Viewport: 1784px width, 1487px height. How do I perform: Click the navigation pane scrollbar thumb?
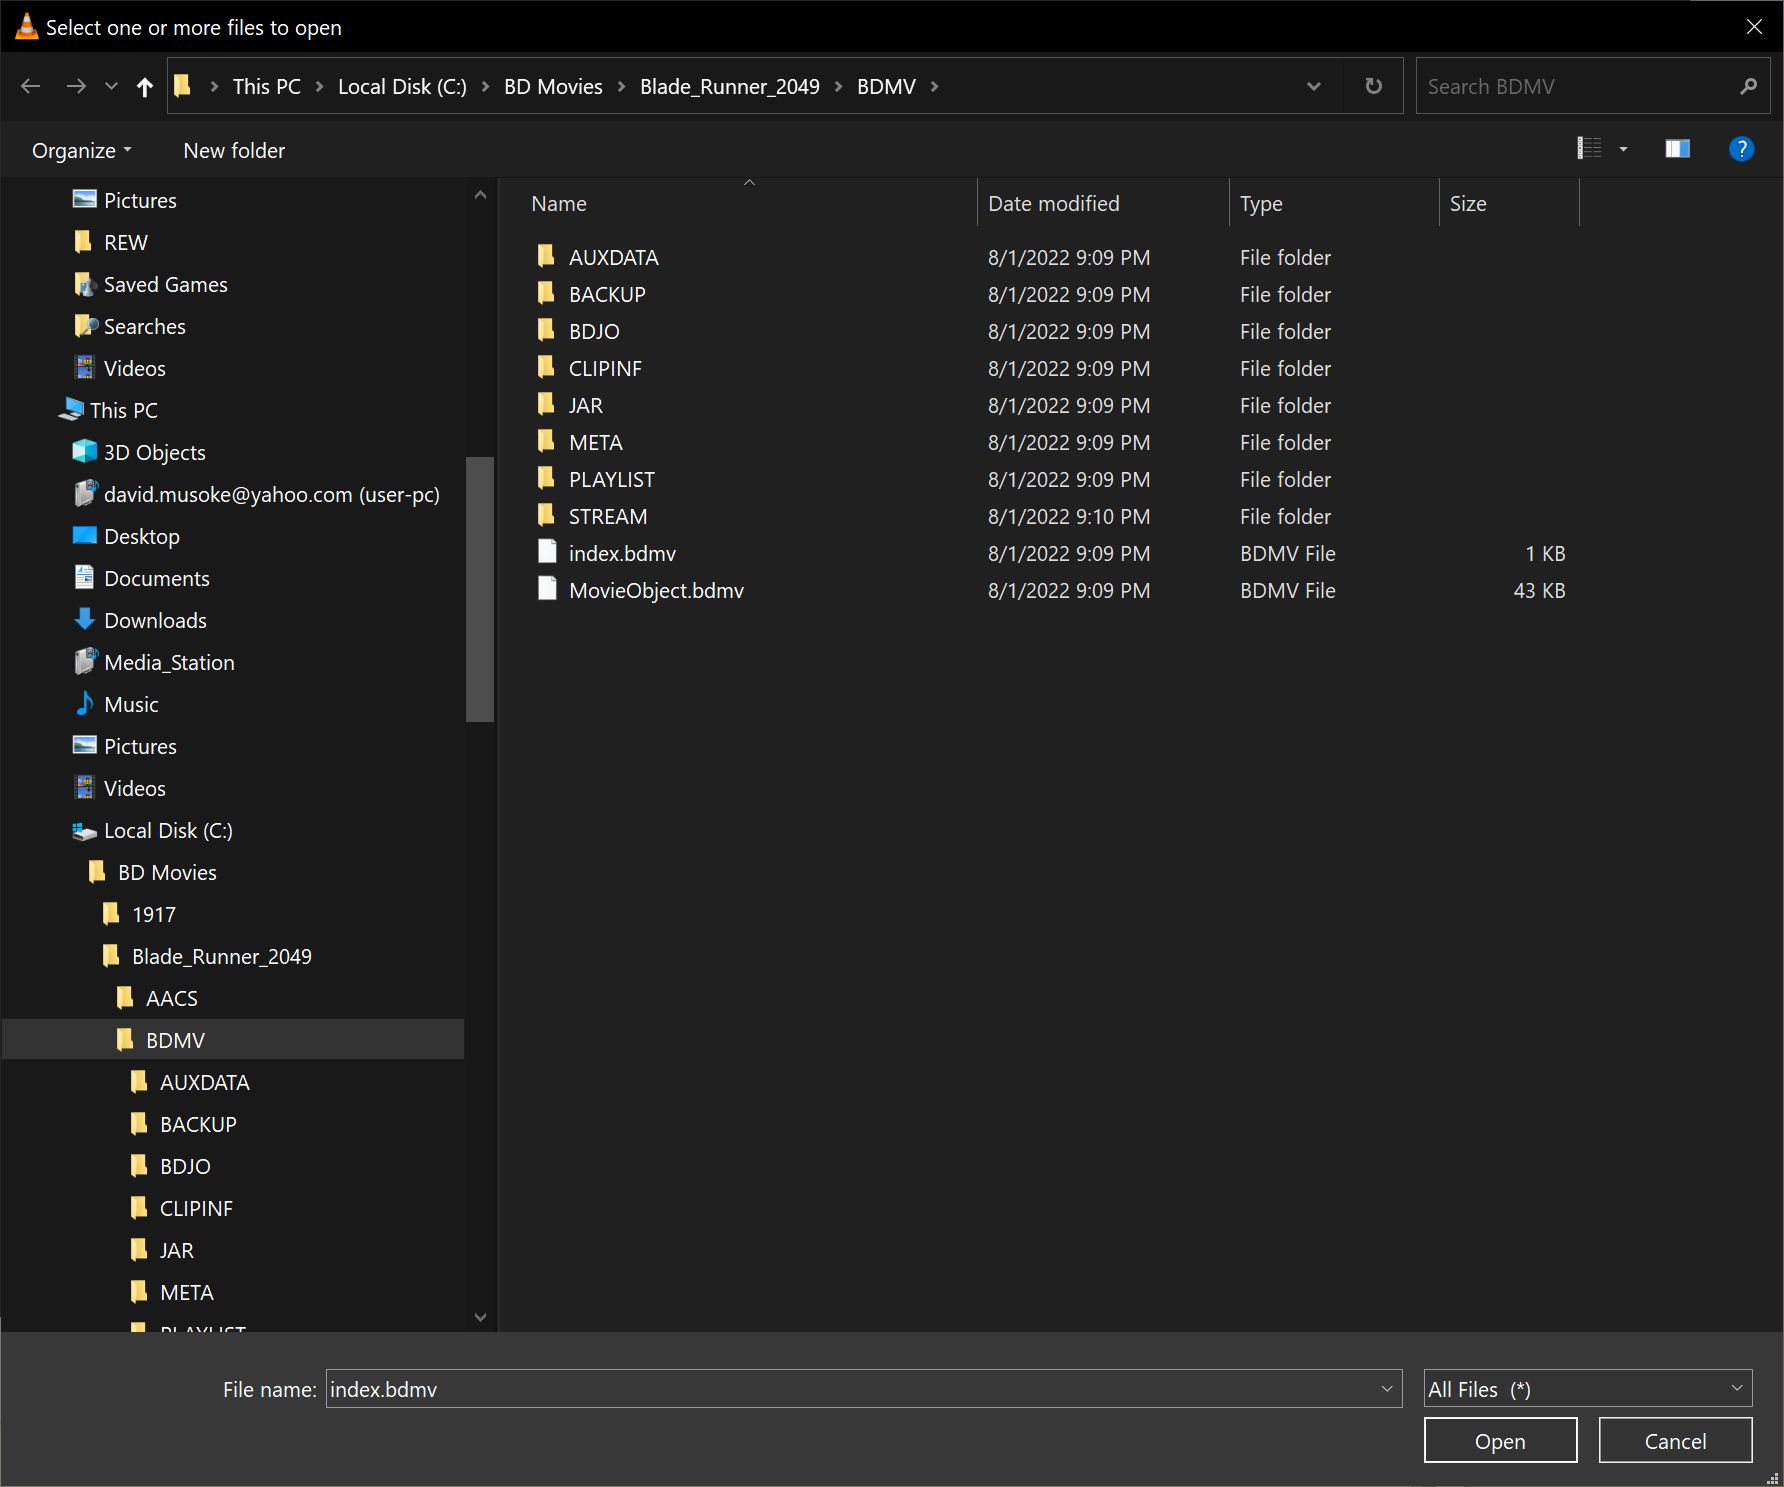pos(480,588)
